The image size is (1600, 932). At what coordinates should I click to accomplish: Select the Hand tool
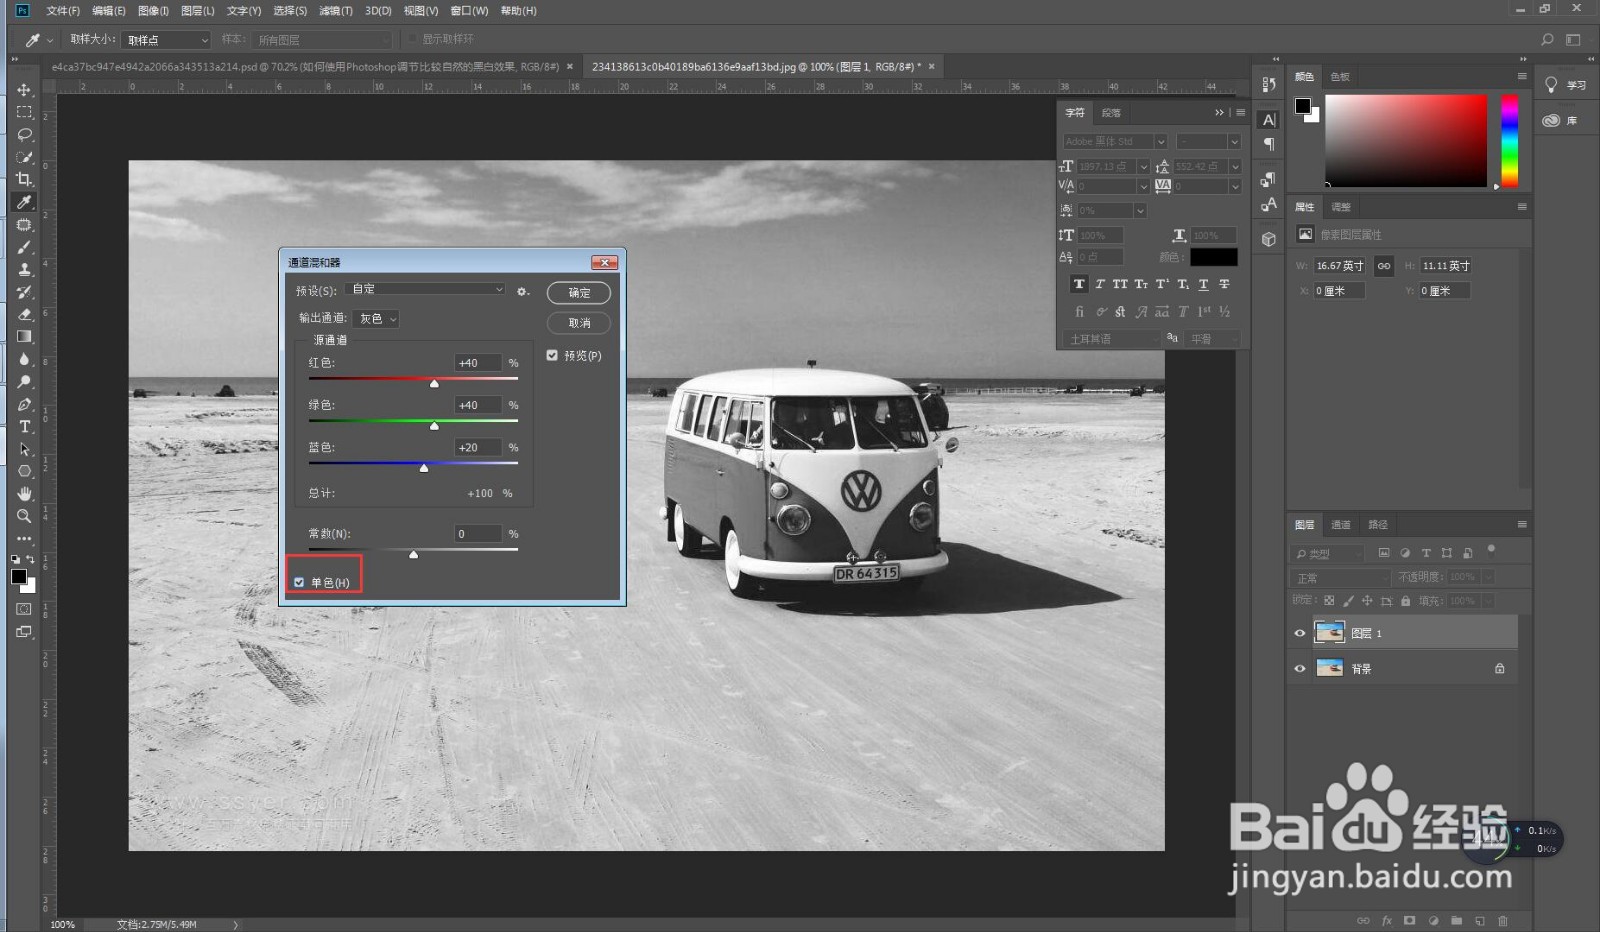(x=24, y=493)
